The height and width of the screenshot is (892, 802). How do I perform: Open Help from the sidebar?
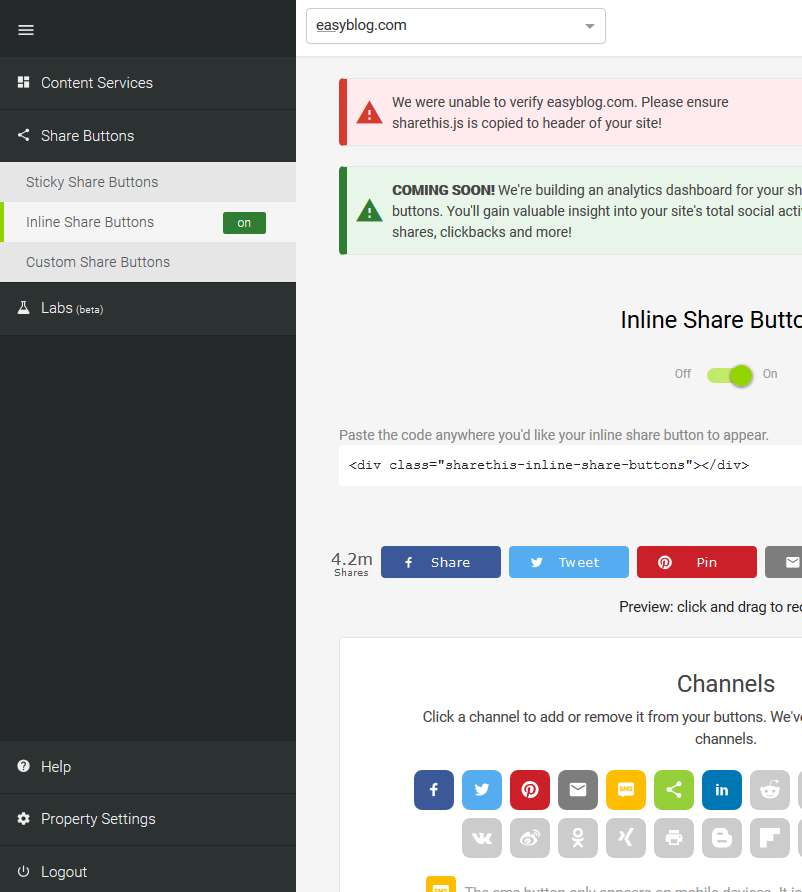tap(148, 767)
